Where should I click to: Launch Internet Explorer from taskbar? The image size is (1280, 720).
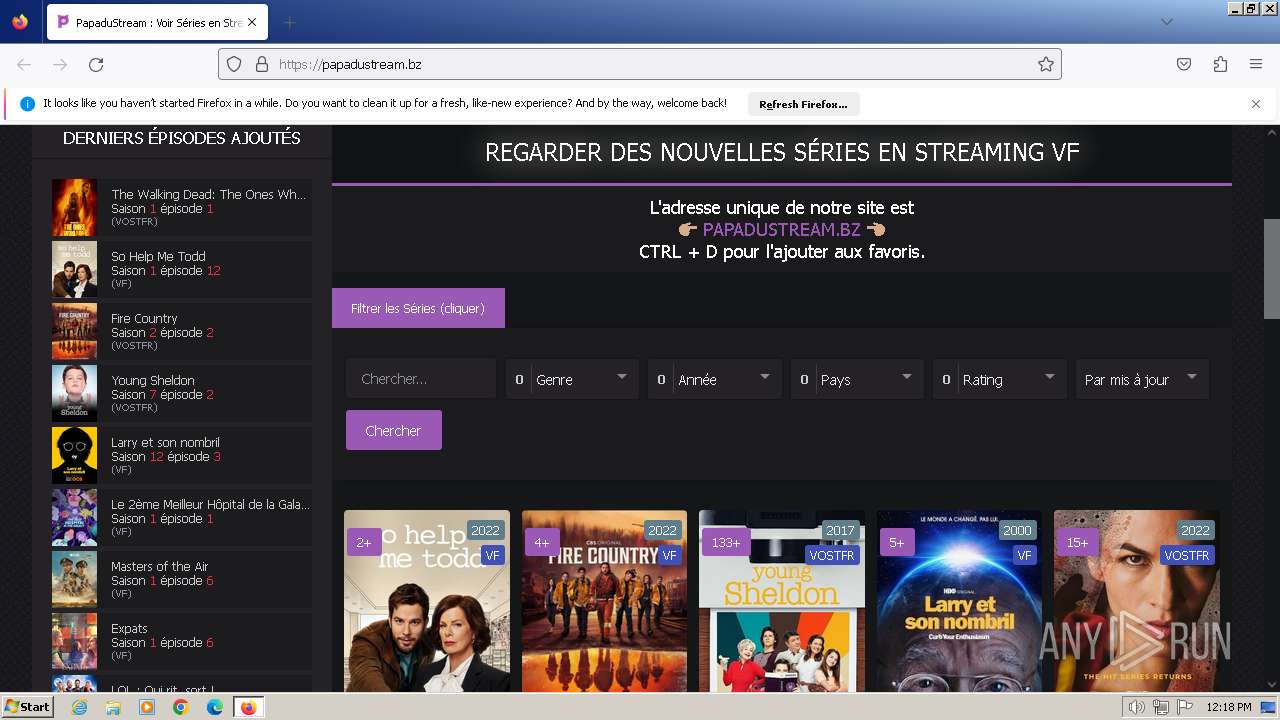tap(80, 707)
